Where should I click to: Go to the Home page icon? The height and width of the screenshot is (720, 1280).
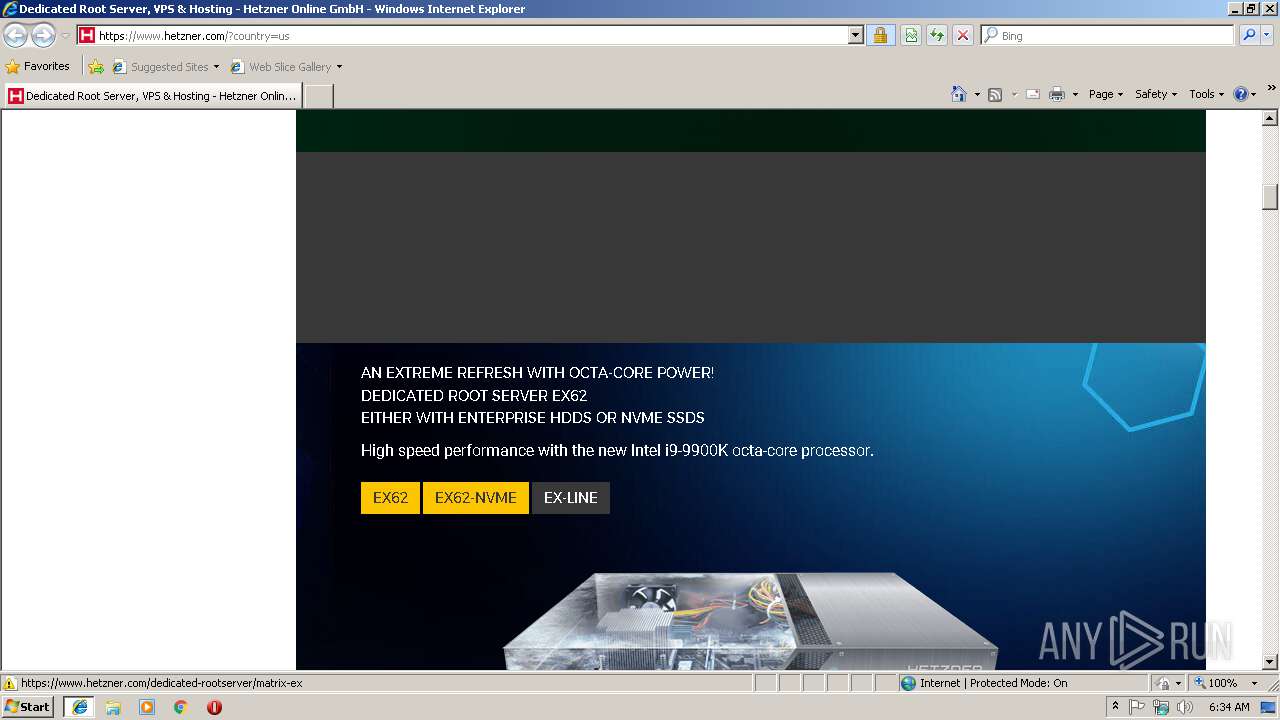(959, 94)
